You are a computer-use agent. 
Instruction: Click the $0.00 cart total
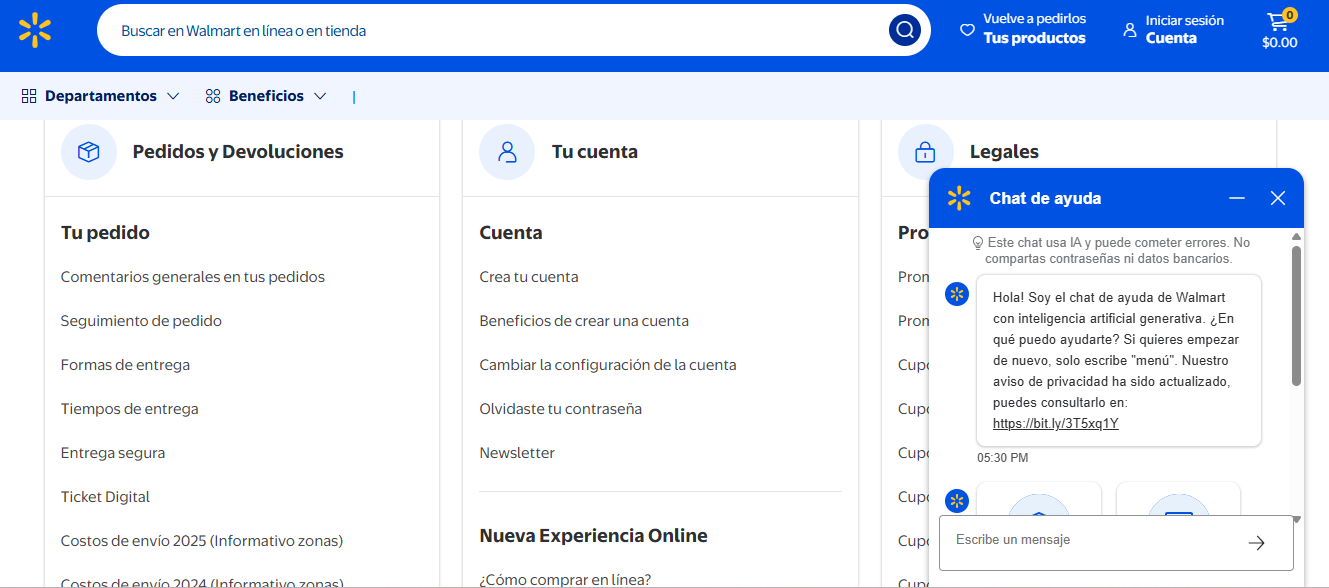click(1280, 43)
